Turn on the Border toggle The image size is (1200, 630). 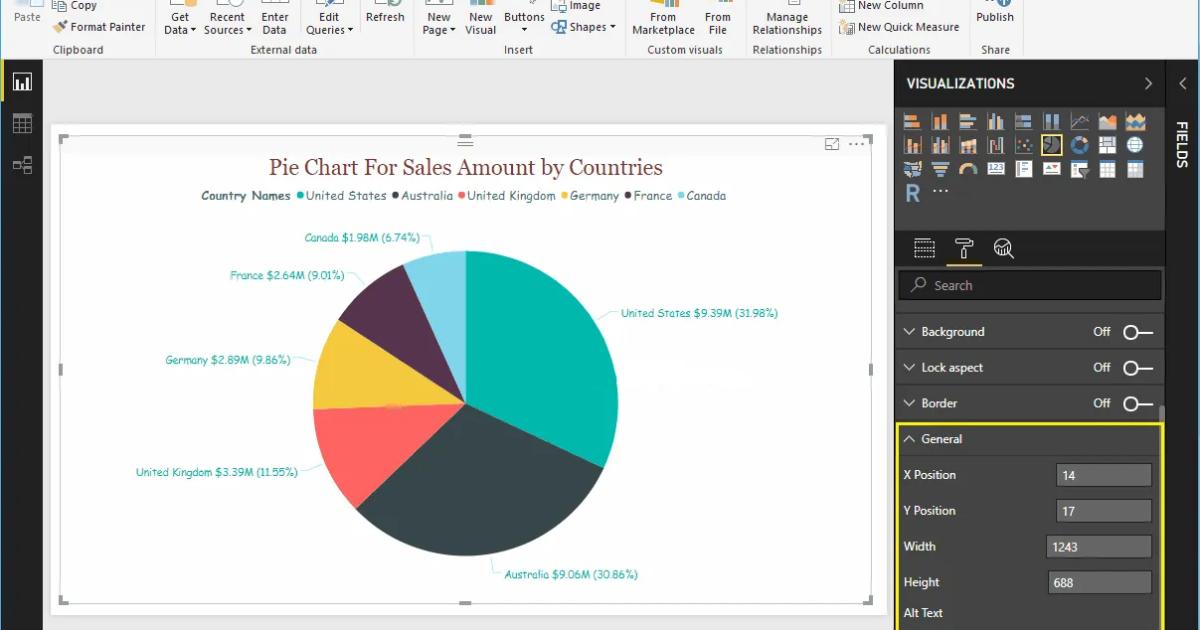1135,403
